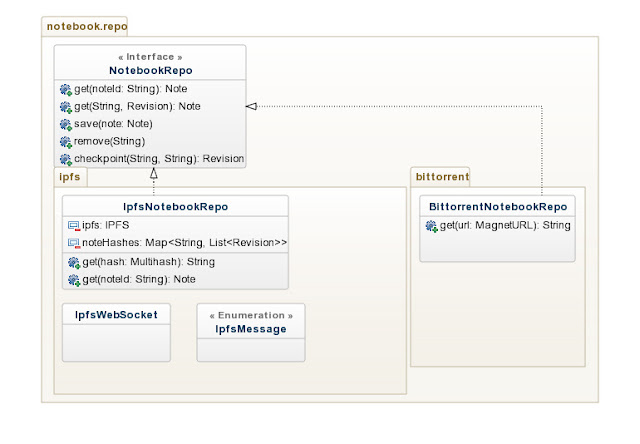The image size is (640, 444).
Task: Select the NotebookRepo interface title
Action: [x=151, y=71]
